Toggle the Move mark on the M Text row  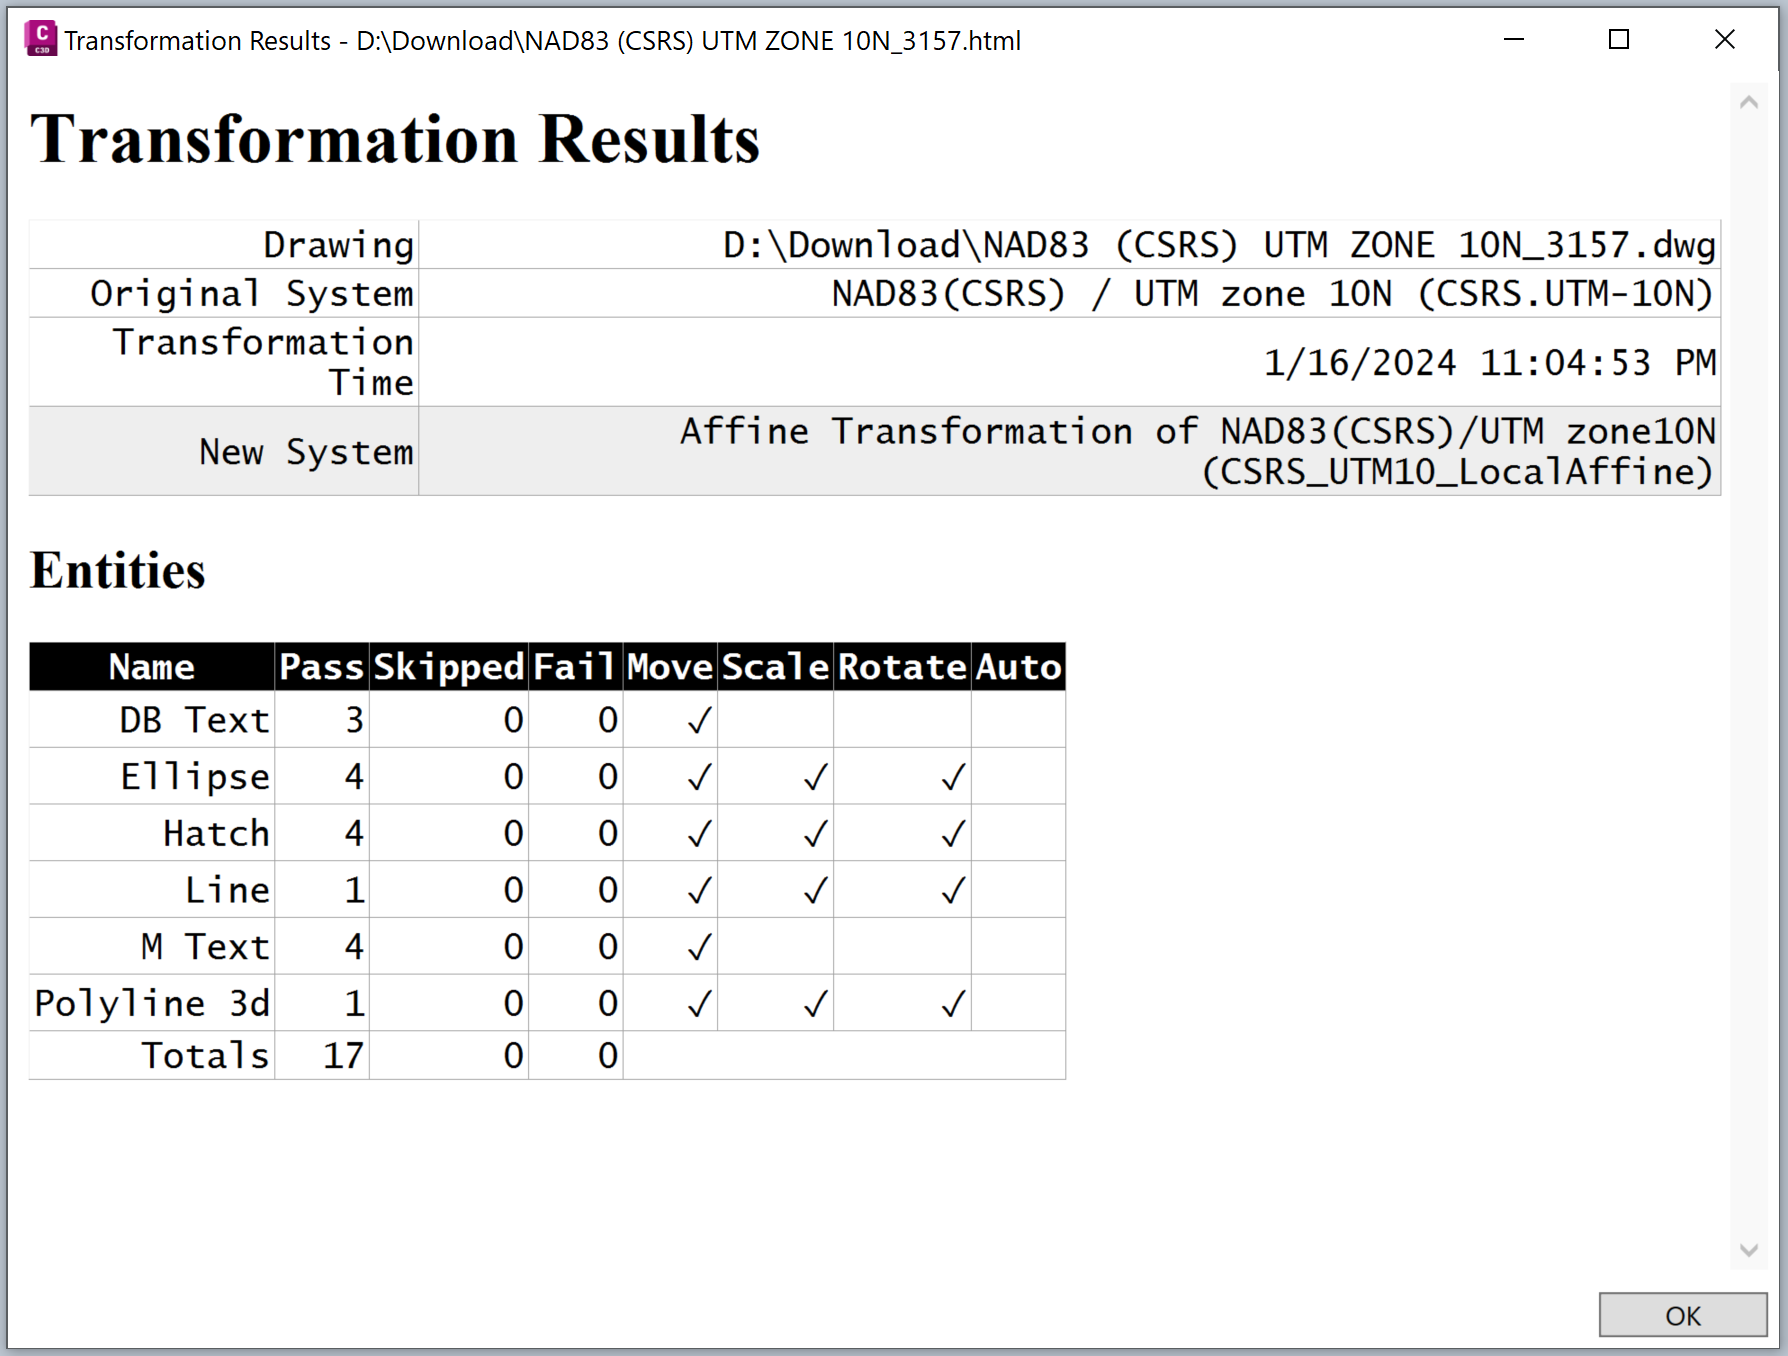(698, 946)
